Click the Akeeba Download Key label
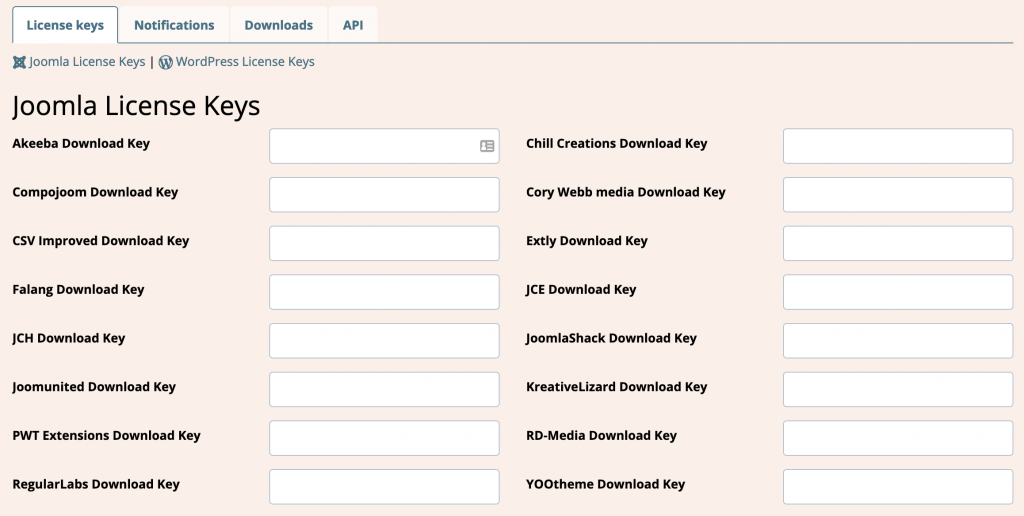Image resolution: width=1024 pixels, height=516 pixels. pos(81,144)
